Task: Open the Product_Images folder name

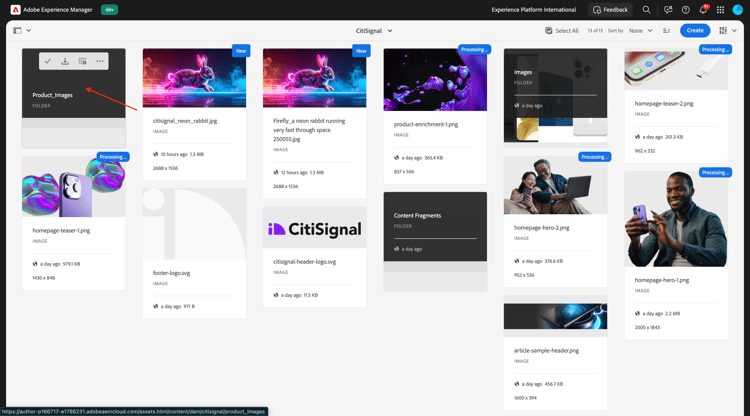Action: 53,95
